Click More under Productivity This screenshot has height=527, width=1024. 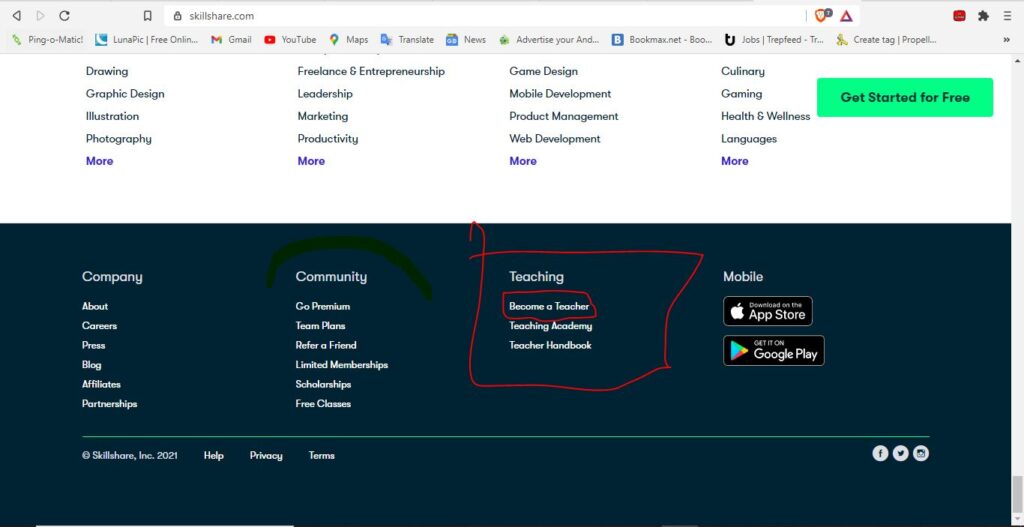pos(311,161)
